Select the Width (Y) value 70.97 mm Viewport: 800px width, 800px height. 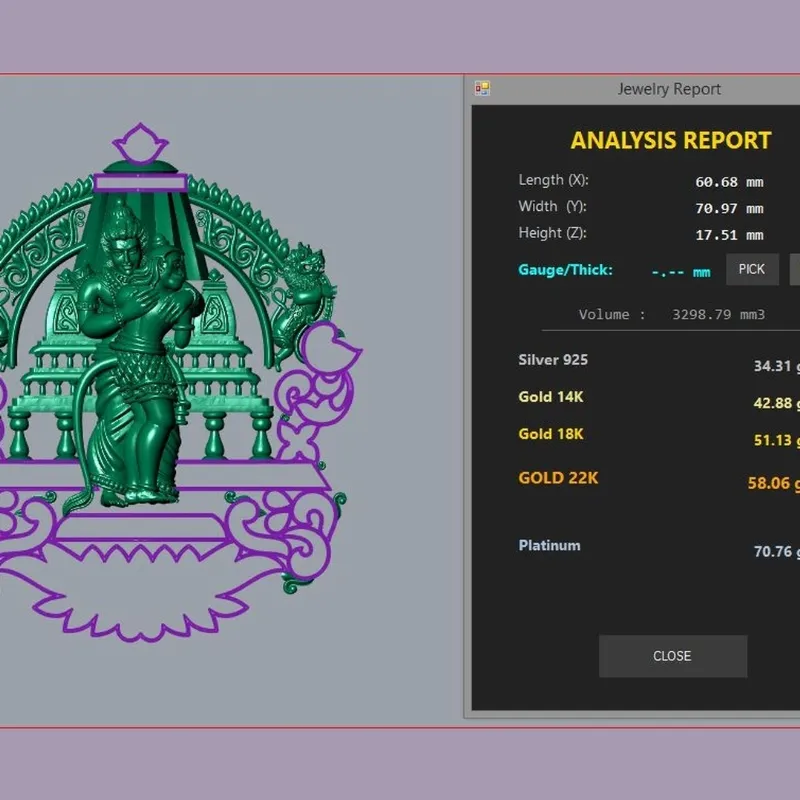729,209
